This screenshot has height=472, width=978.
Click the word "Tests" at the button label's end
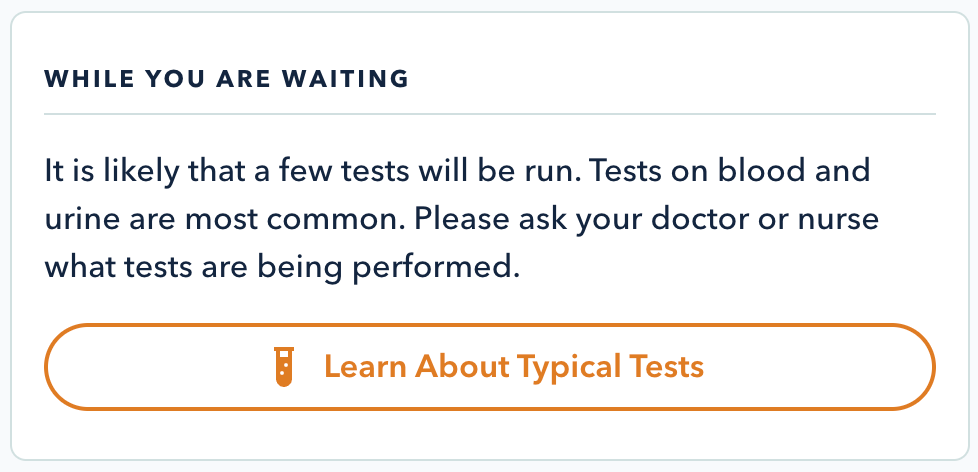click(x=667, y=366)
